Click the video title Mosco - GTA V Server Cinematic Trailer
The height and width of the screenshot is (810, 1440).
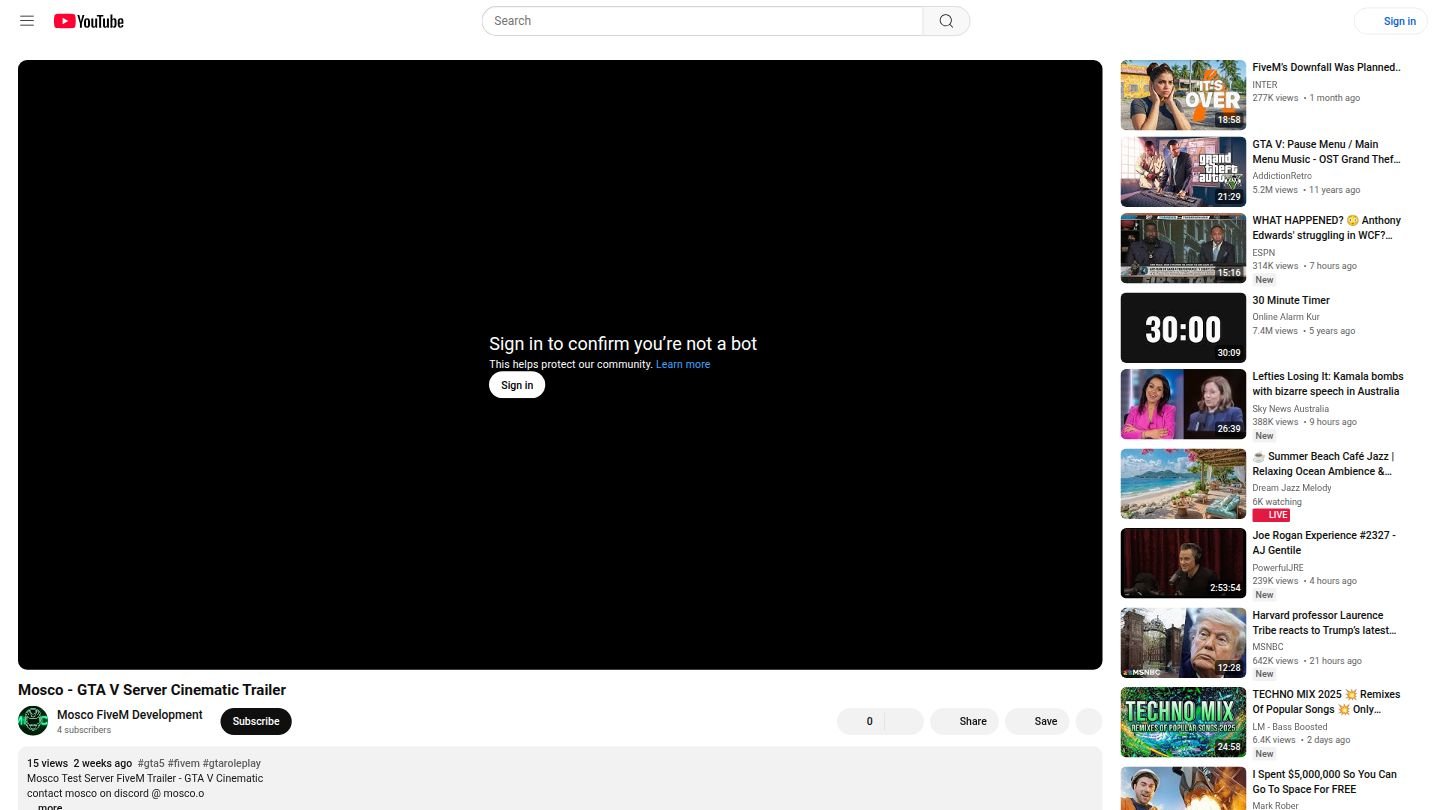[x=152, y=690]
